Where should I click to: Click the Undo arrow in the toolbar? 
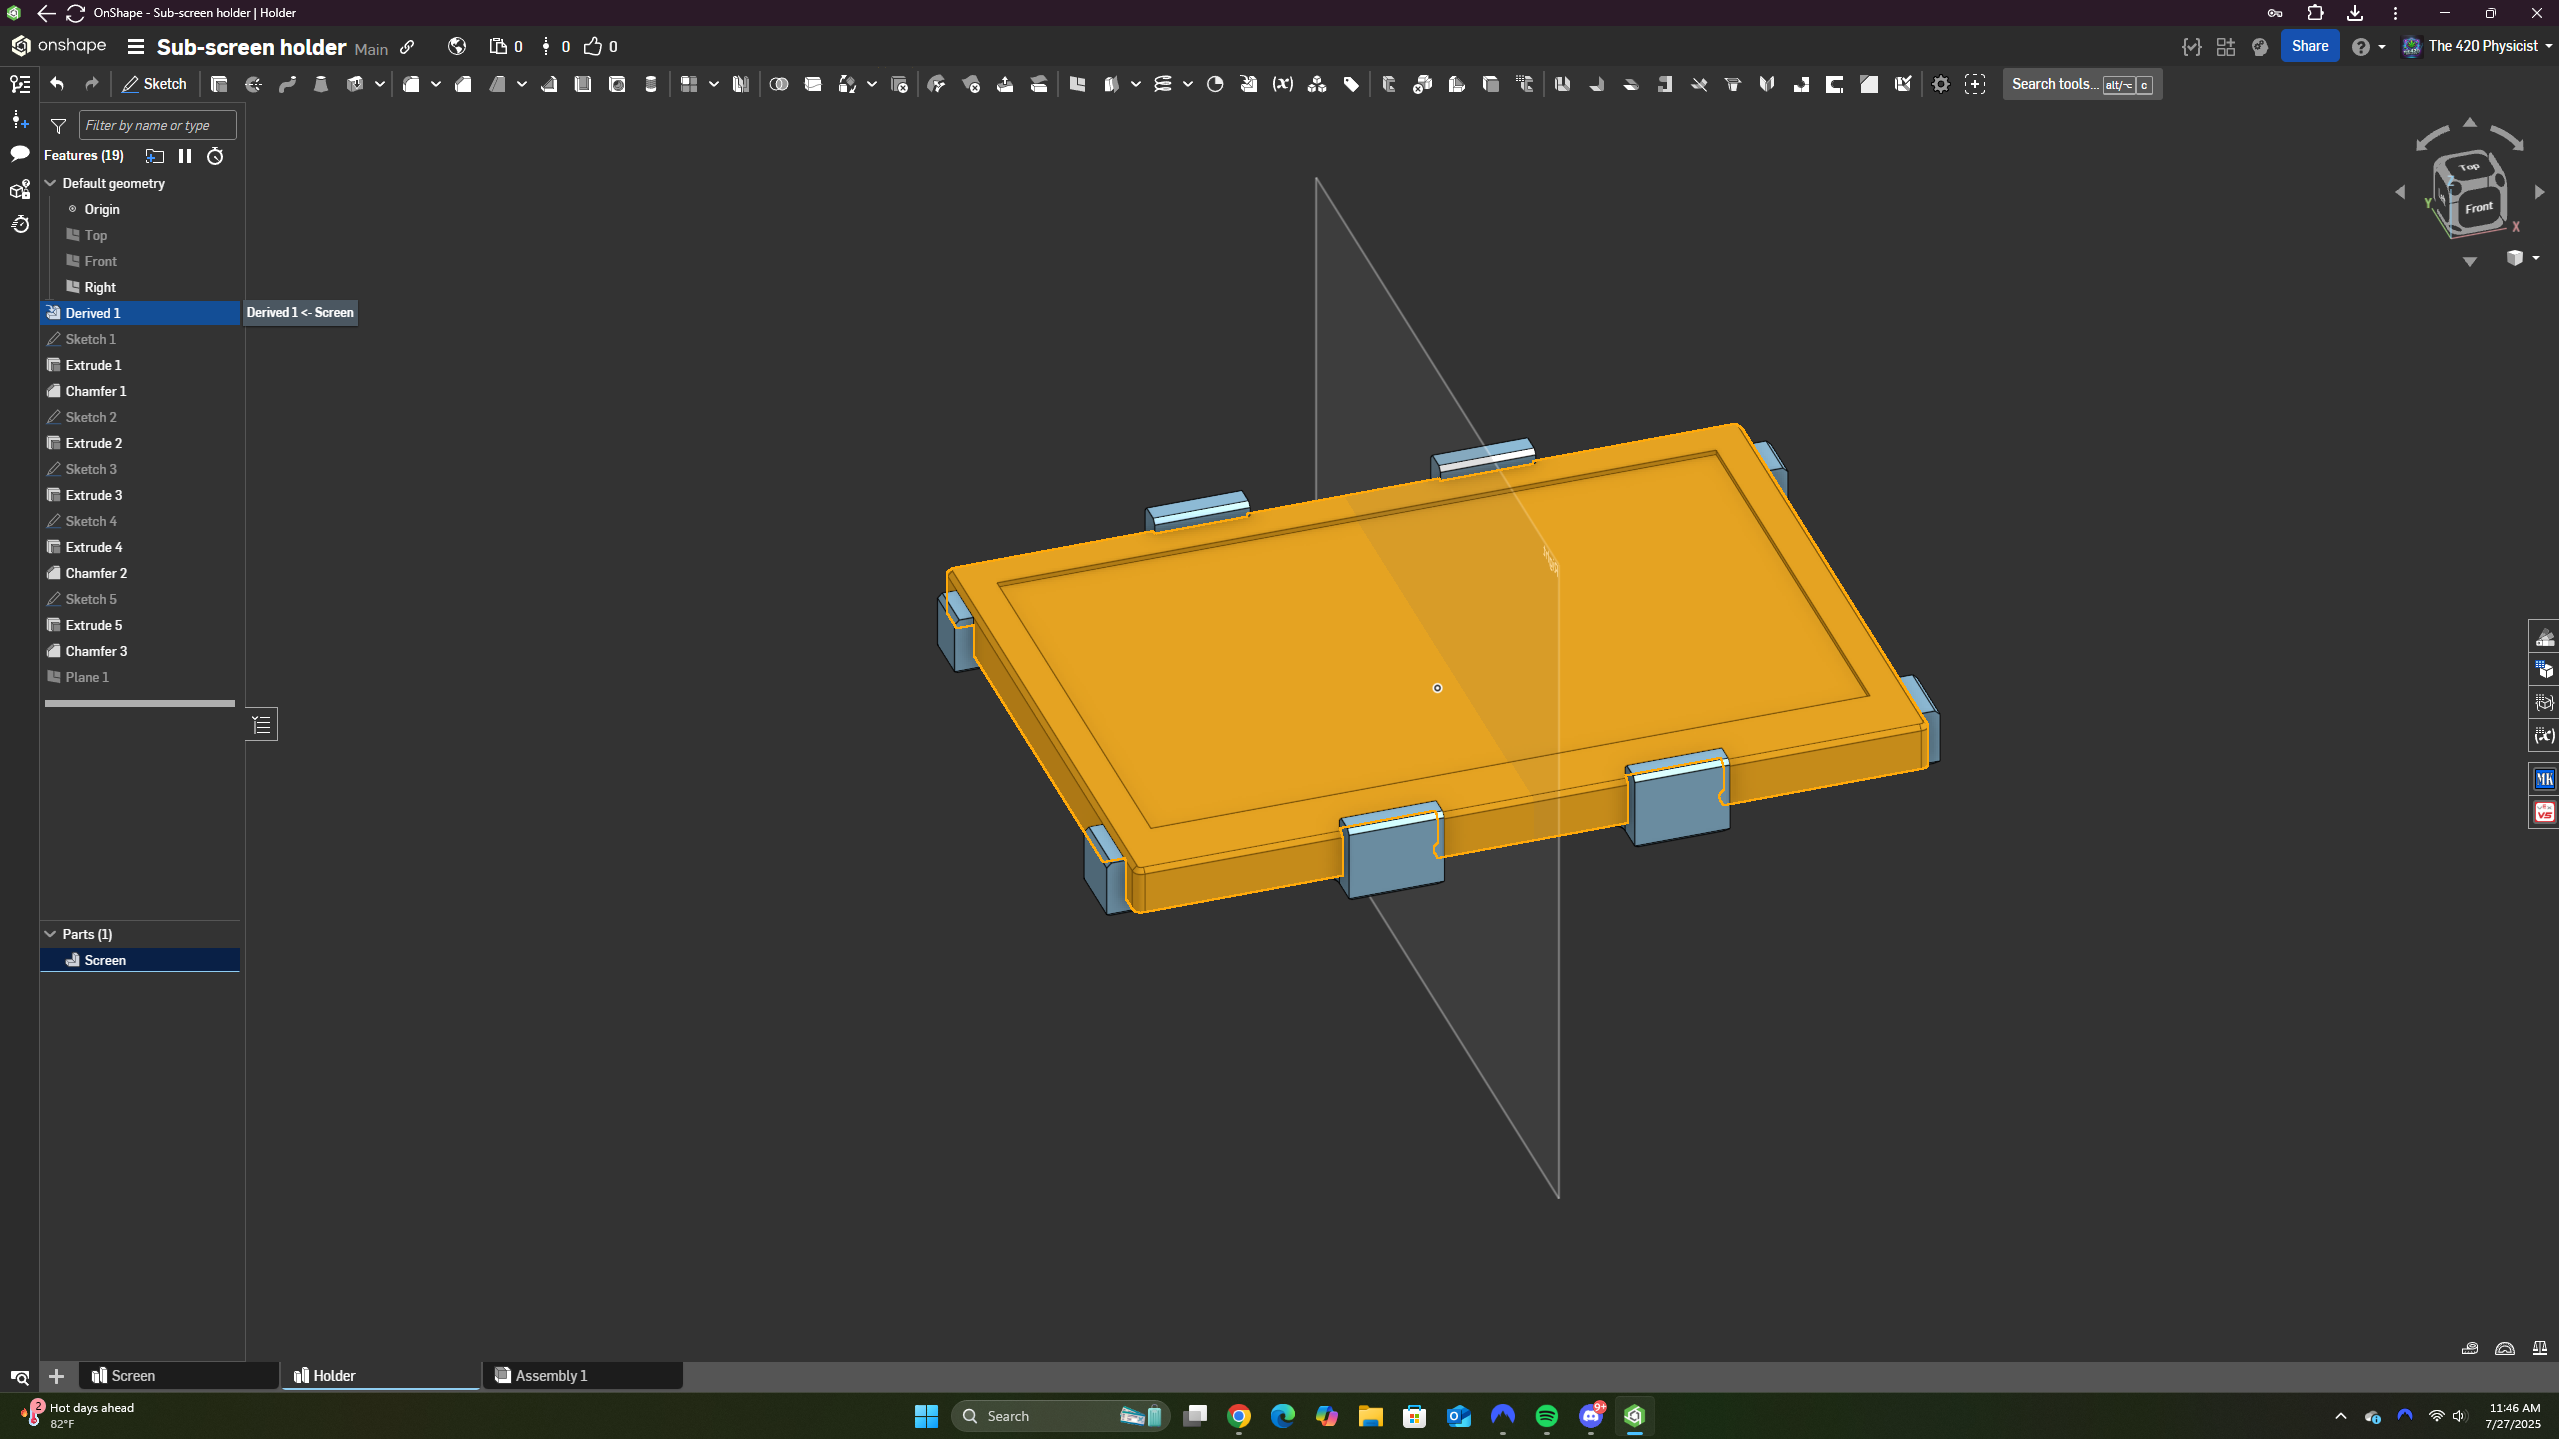(57, 84)
